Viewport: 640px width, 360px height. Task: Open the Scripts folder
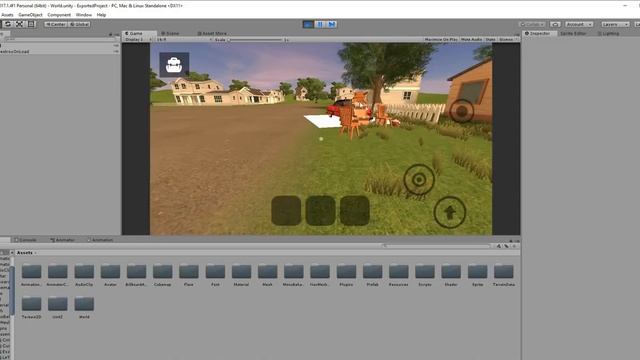click(425, 275)
